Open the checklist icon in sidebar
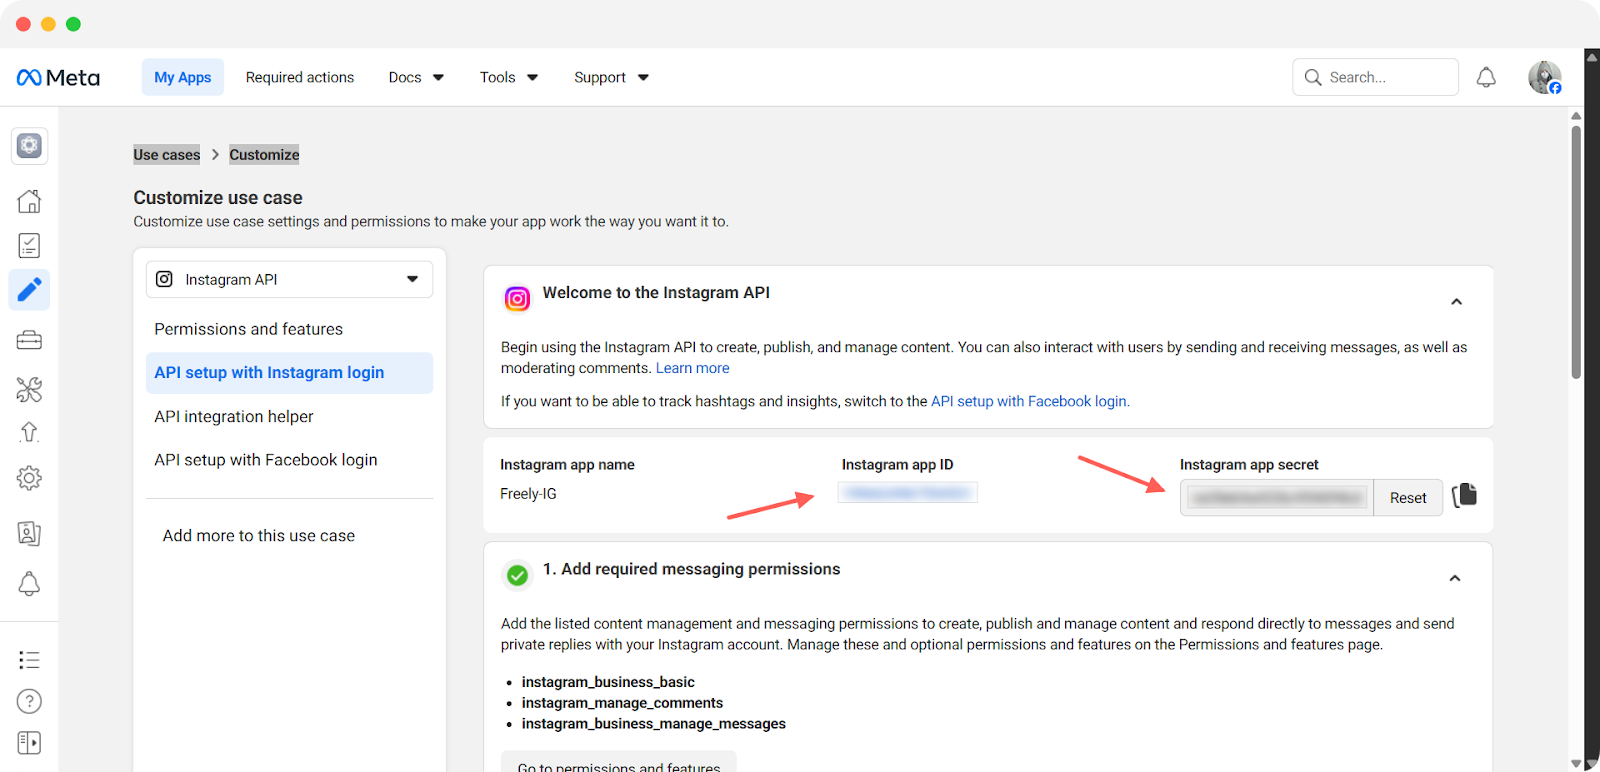Screen dimensions: 1600x772 29,245
